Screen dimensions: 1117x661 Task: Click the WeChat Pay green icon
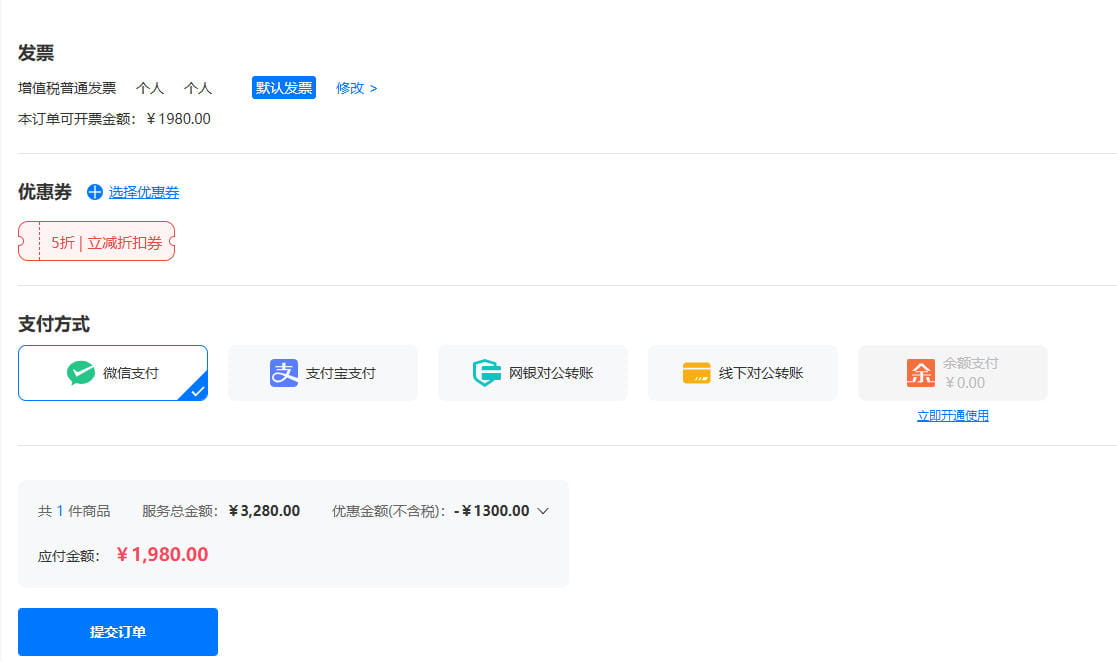(80, 373)
